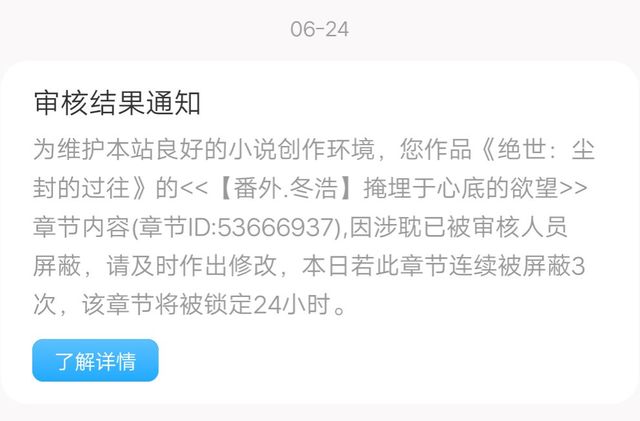640x421 pixels.
Task: Click the 06-24 date label
Action: tap(320, 29)
